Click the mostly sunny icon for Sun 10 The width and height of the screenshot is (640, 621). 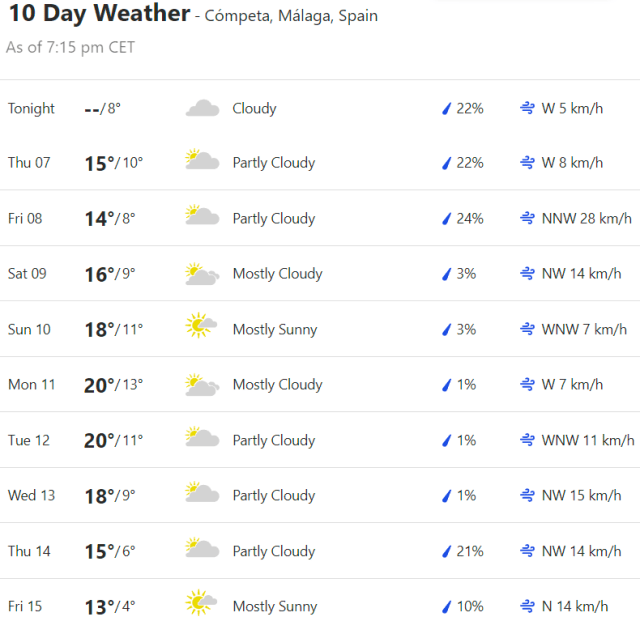[202, 329]
